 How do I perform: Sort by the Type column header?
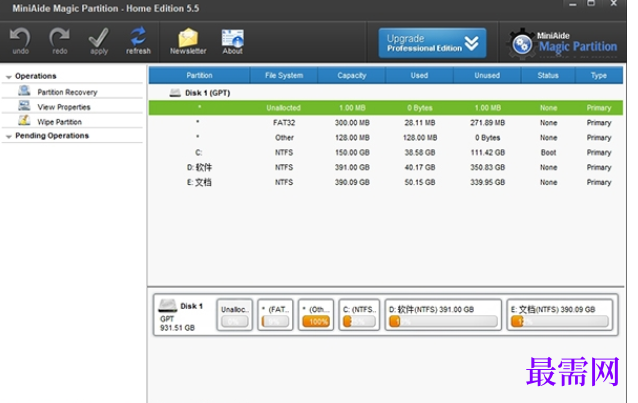coord(599,75)
